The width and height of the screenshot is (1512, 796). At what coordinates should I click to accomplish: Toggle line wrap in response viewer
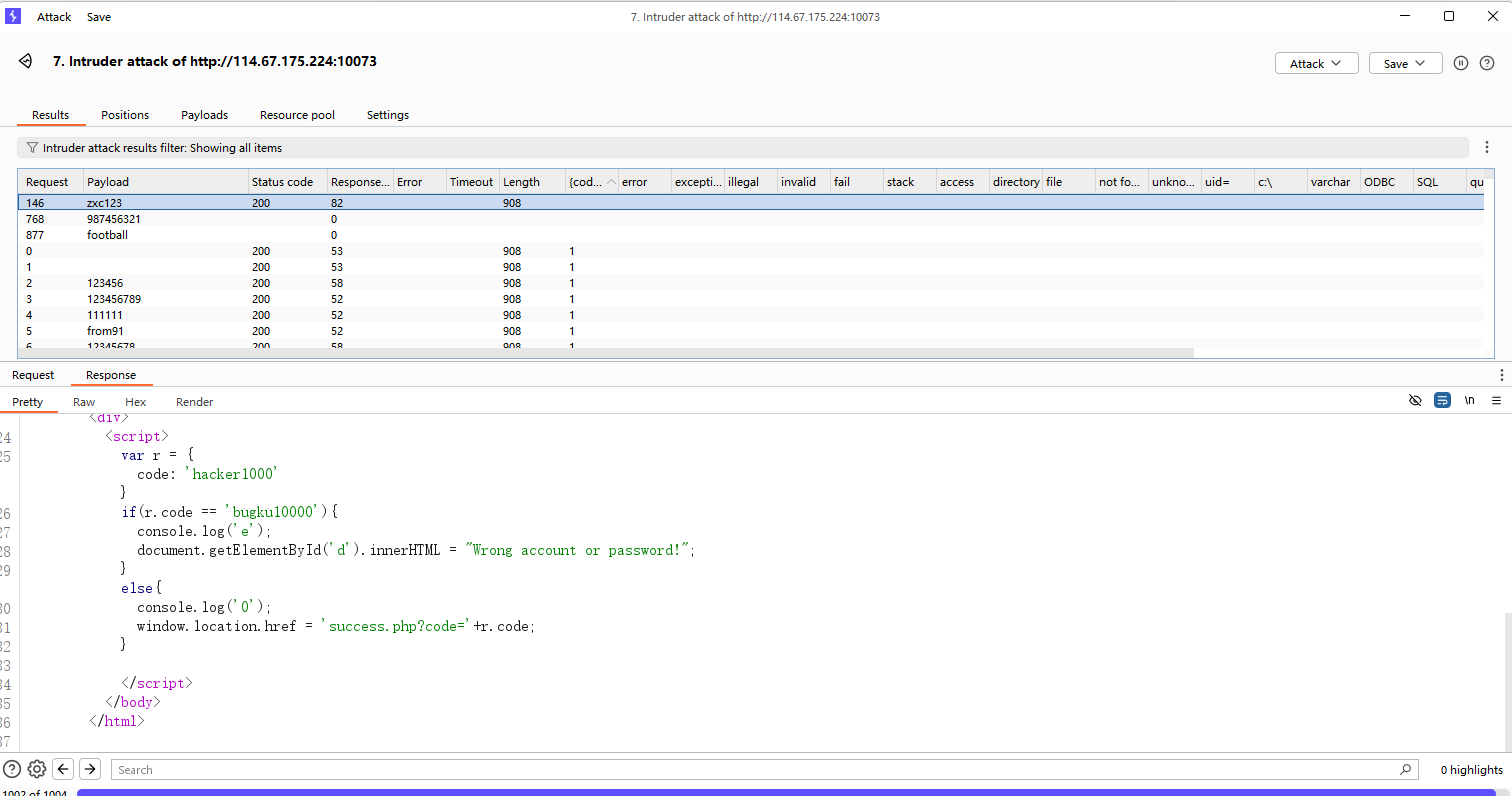[x=1442, y=400]
